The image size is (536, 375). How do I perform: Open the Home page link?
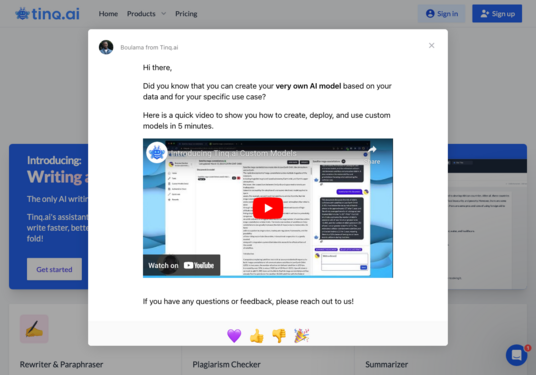108,14
